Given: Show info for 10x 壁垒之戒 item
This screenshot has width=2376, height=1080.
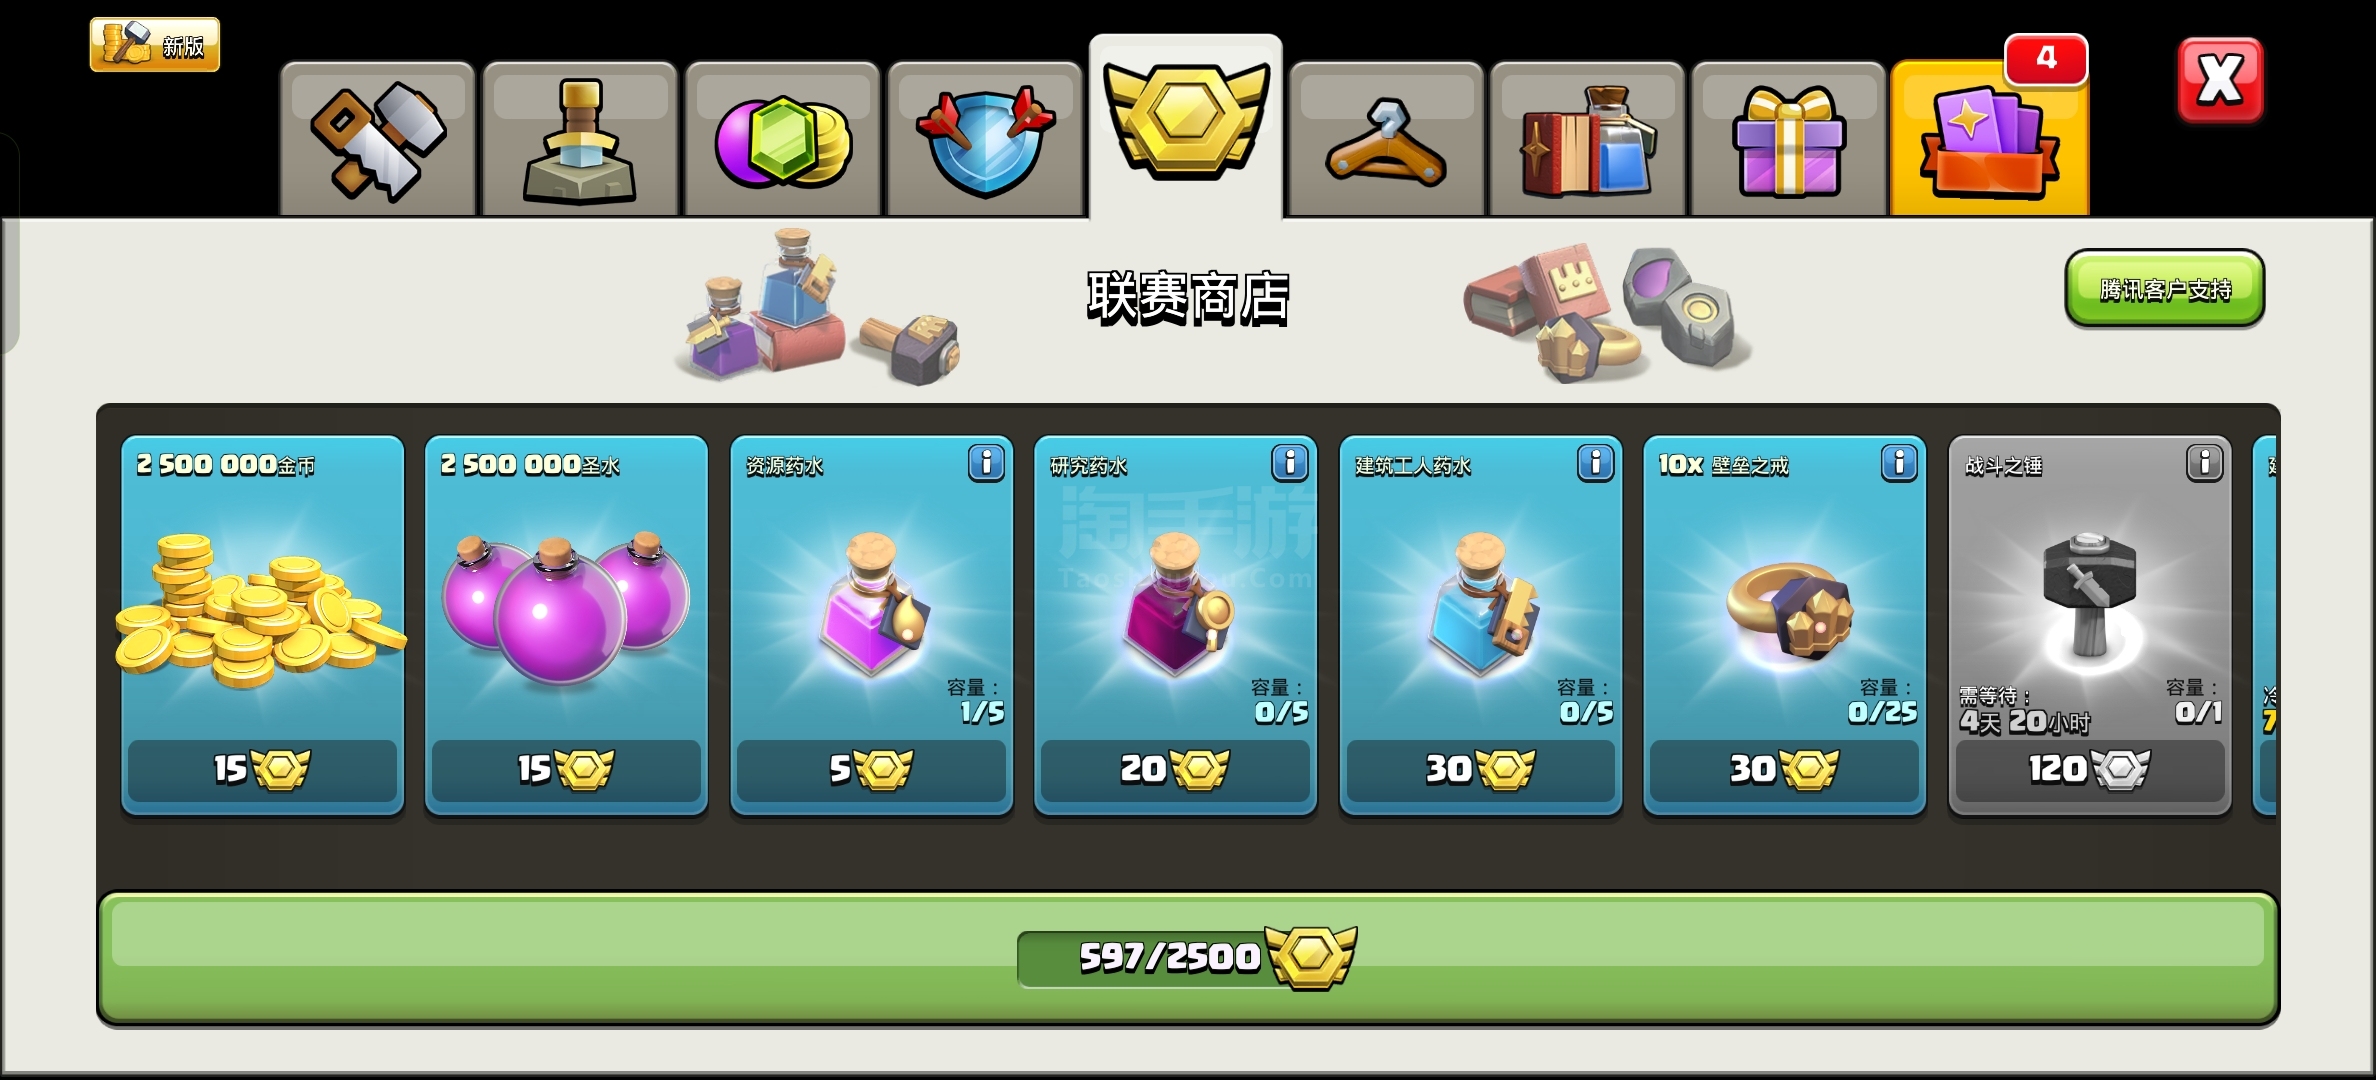Looking at the screenshot, I should pyautogui.click(x=1899, y=463).
